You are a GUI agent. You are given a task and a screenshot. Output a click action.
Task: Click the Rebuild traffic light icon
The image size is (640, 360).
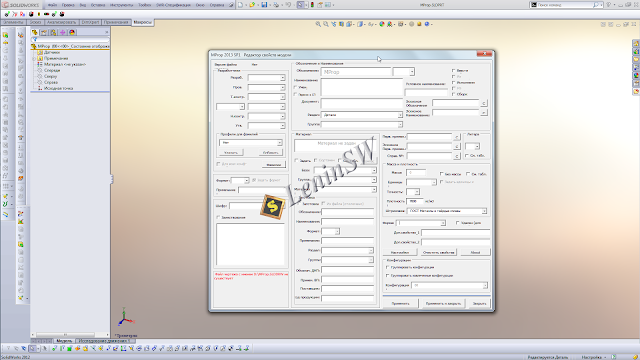pyautogui.click(x=312, y=5)
